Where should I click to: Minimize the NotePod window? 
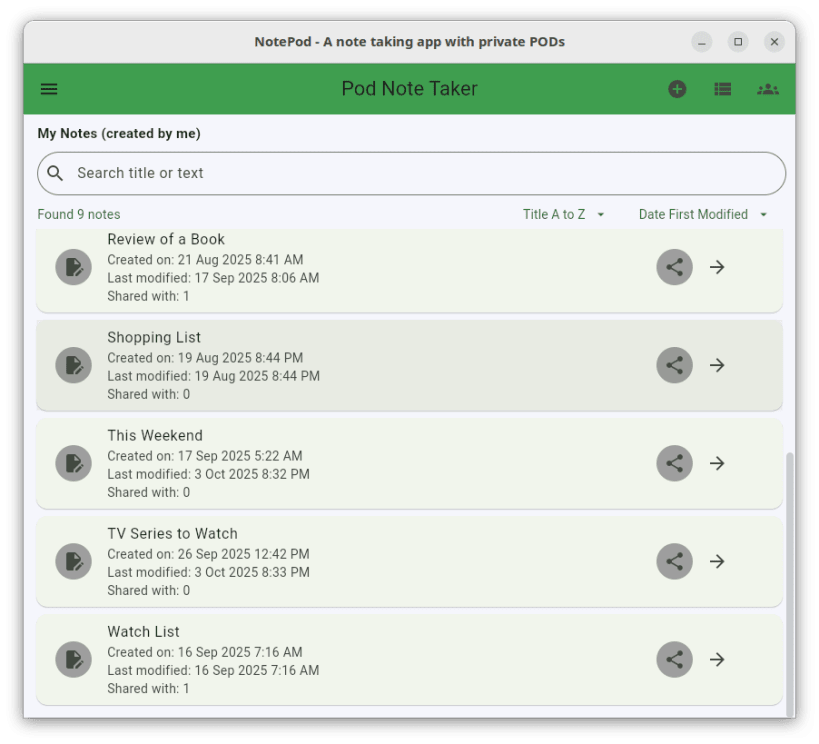click(x=701, y=42)
